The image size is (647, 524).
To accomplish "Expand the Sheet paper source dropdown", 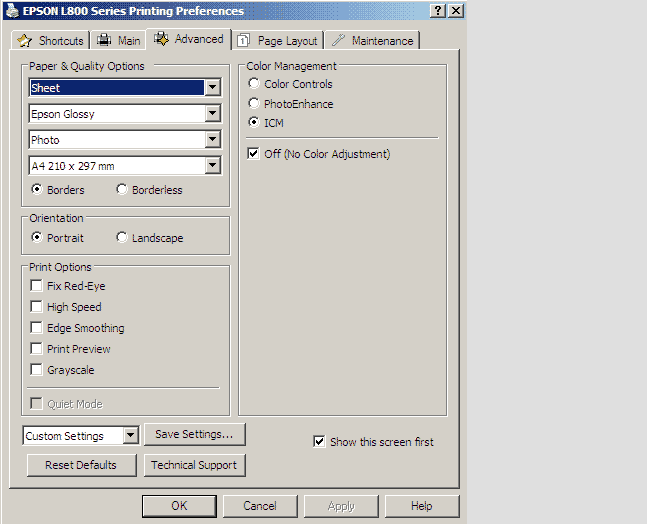I will (212, 88).
